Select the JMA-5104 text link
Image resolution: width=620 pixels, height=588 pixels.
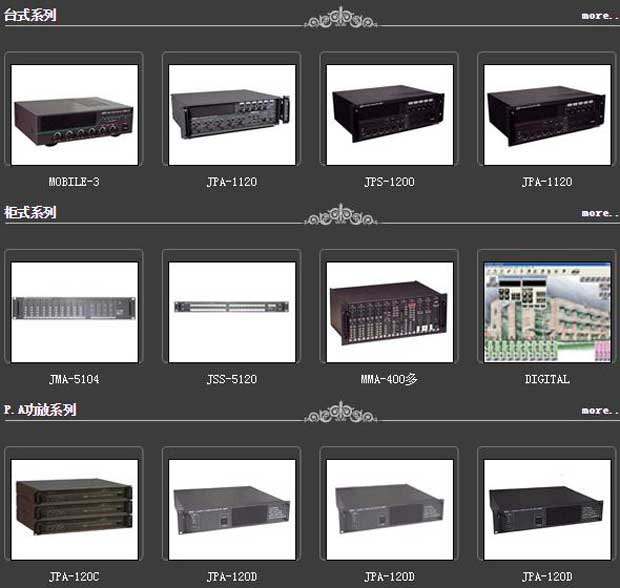pos(74,379)
